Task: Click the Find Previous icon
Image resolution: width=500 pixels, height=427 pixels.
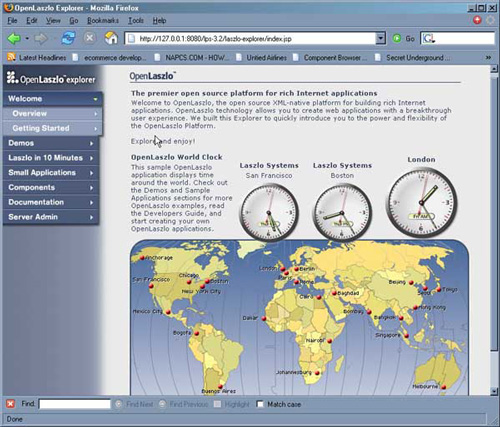Action: tap(162, 404)
